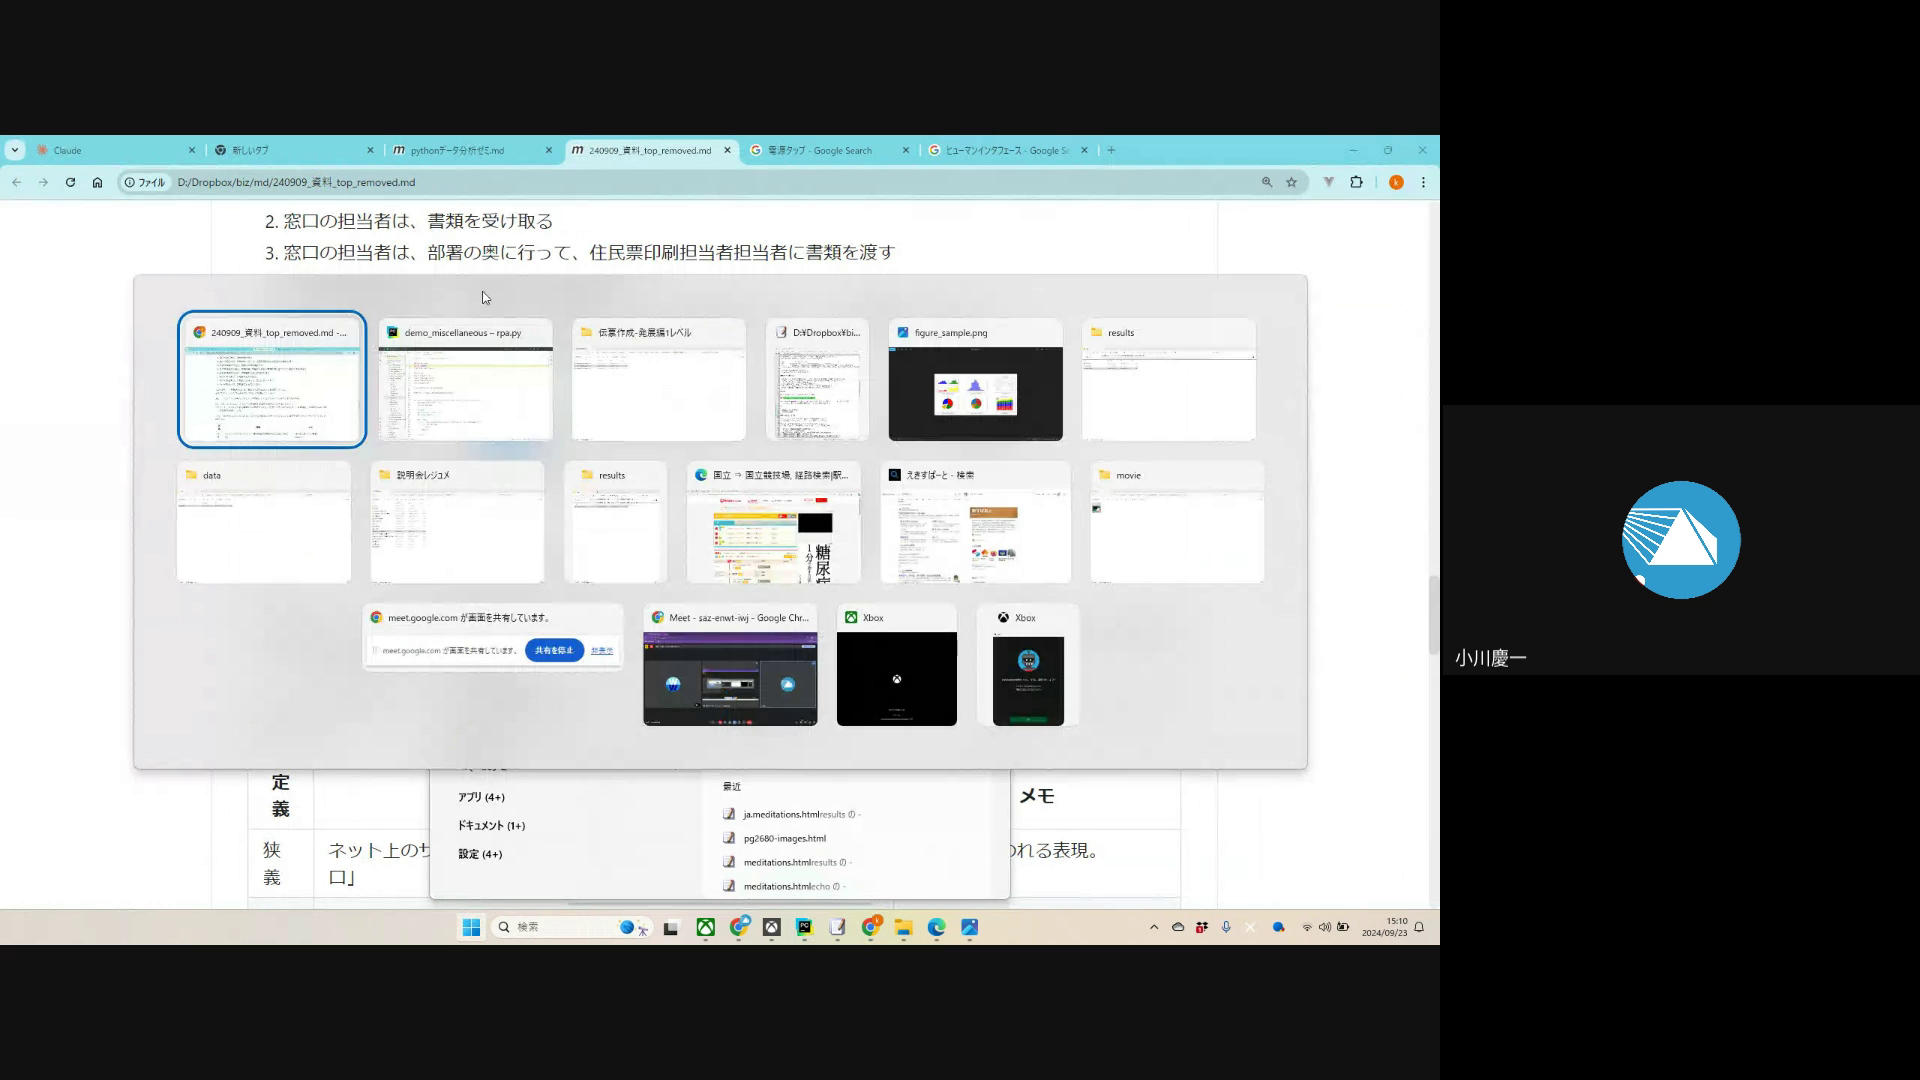Viewport: 1920px width, 1080px height.
Task: Expand the Chrome tab search dropdown arrow
Action: coord(15,150)
